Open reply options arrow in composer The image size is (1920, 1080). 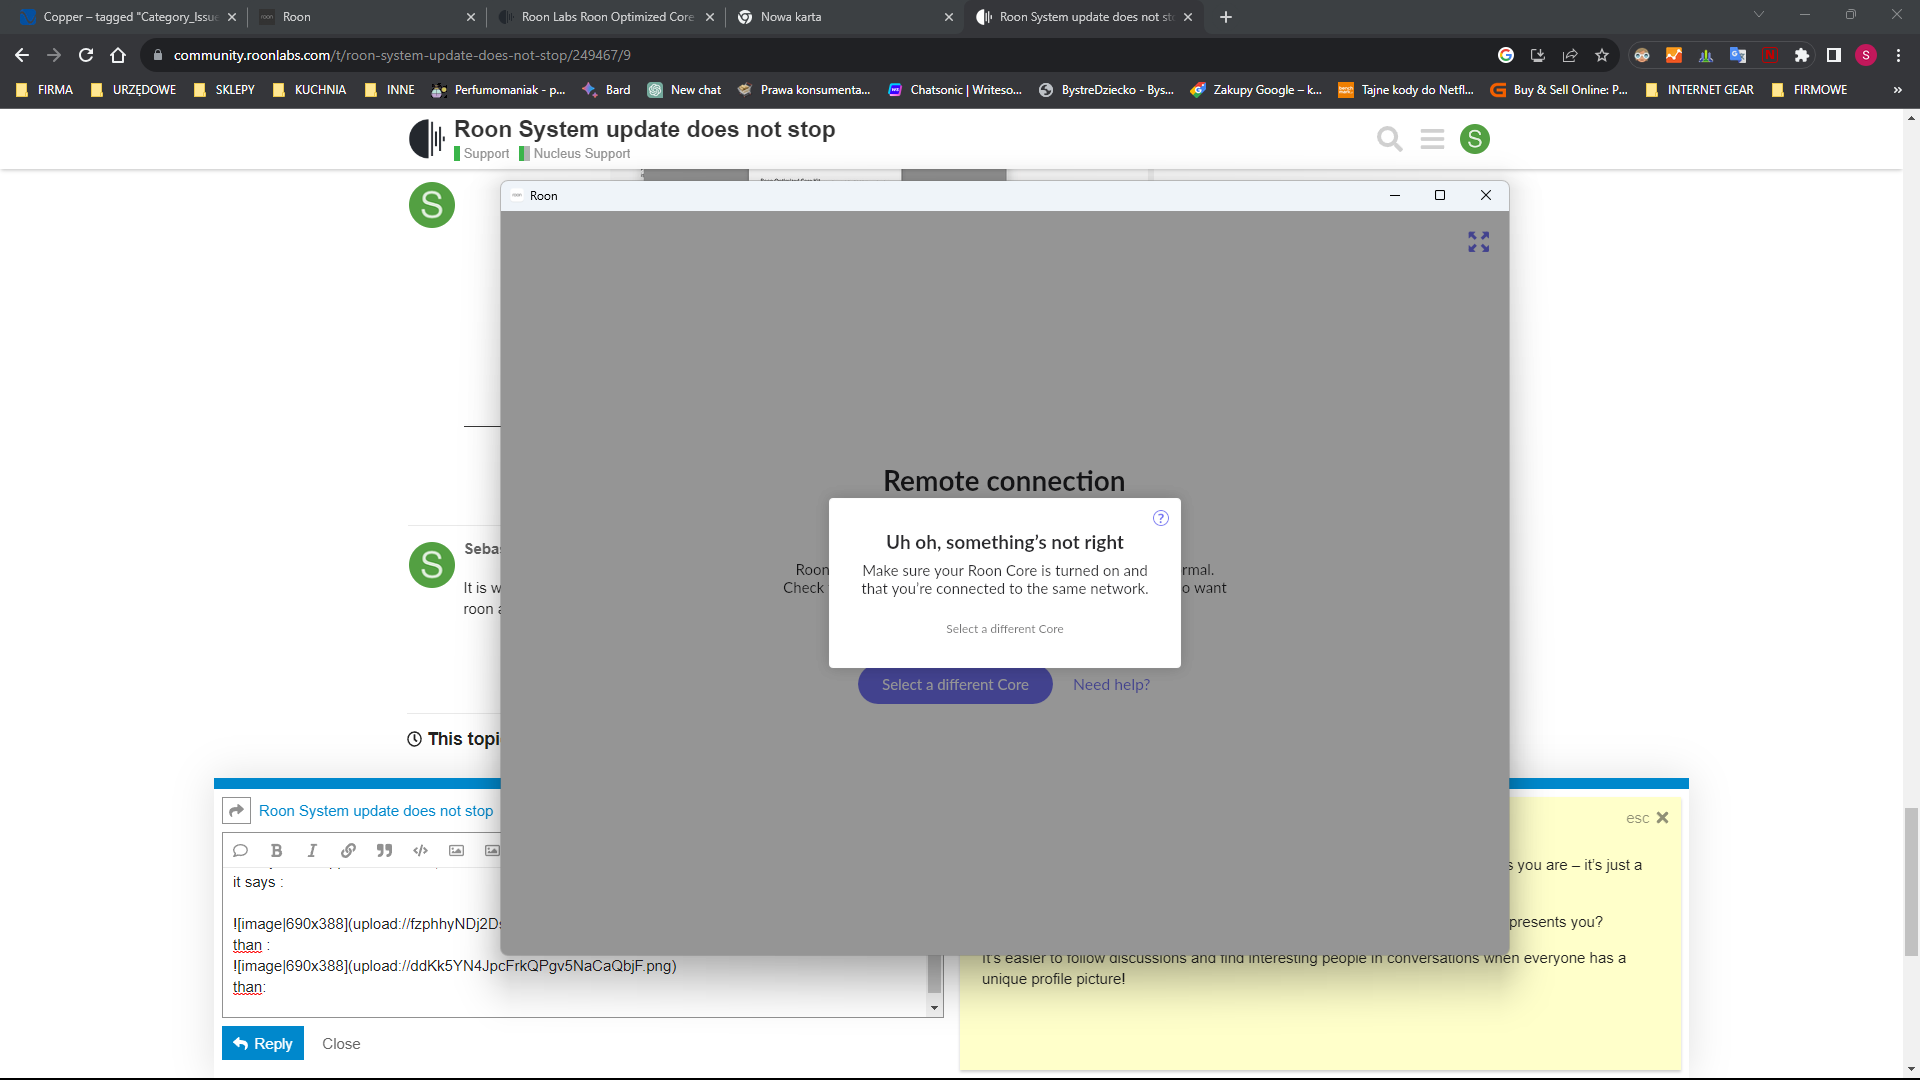[236, 810]
